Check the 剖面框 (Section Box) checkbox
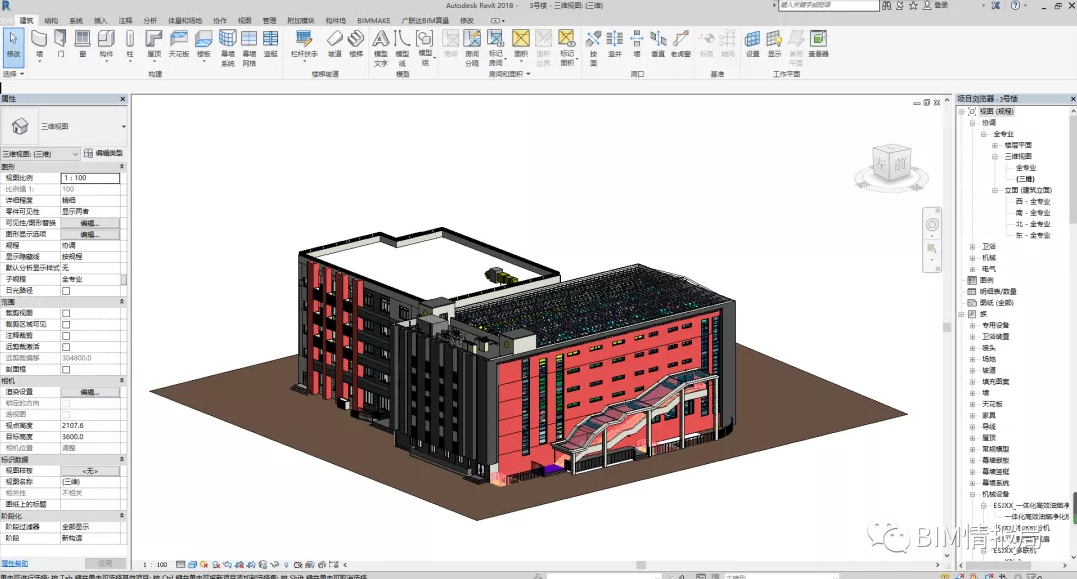The height and width of the screenshot is (579, 1077). [66, 369]
